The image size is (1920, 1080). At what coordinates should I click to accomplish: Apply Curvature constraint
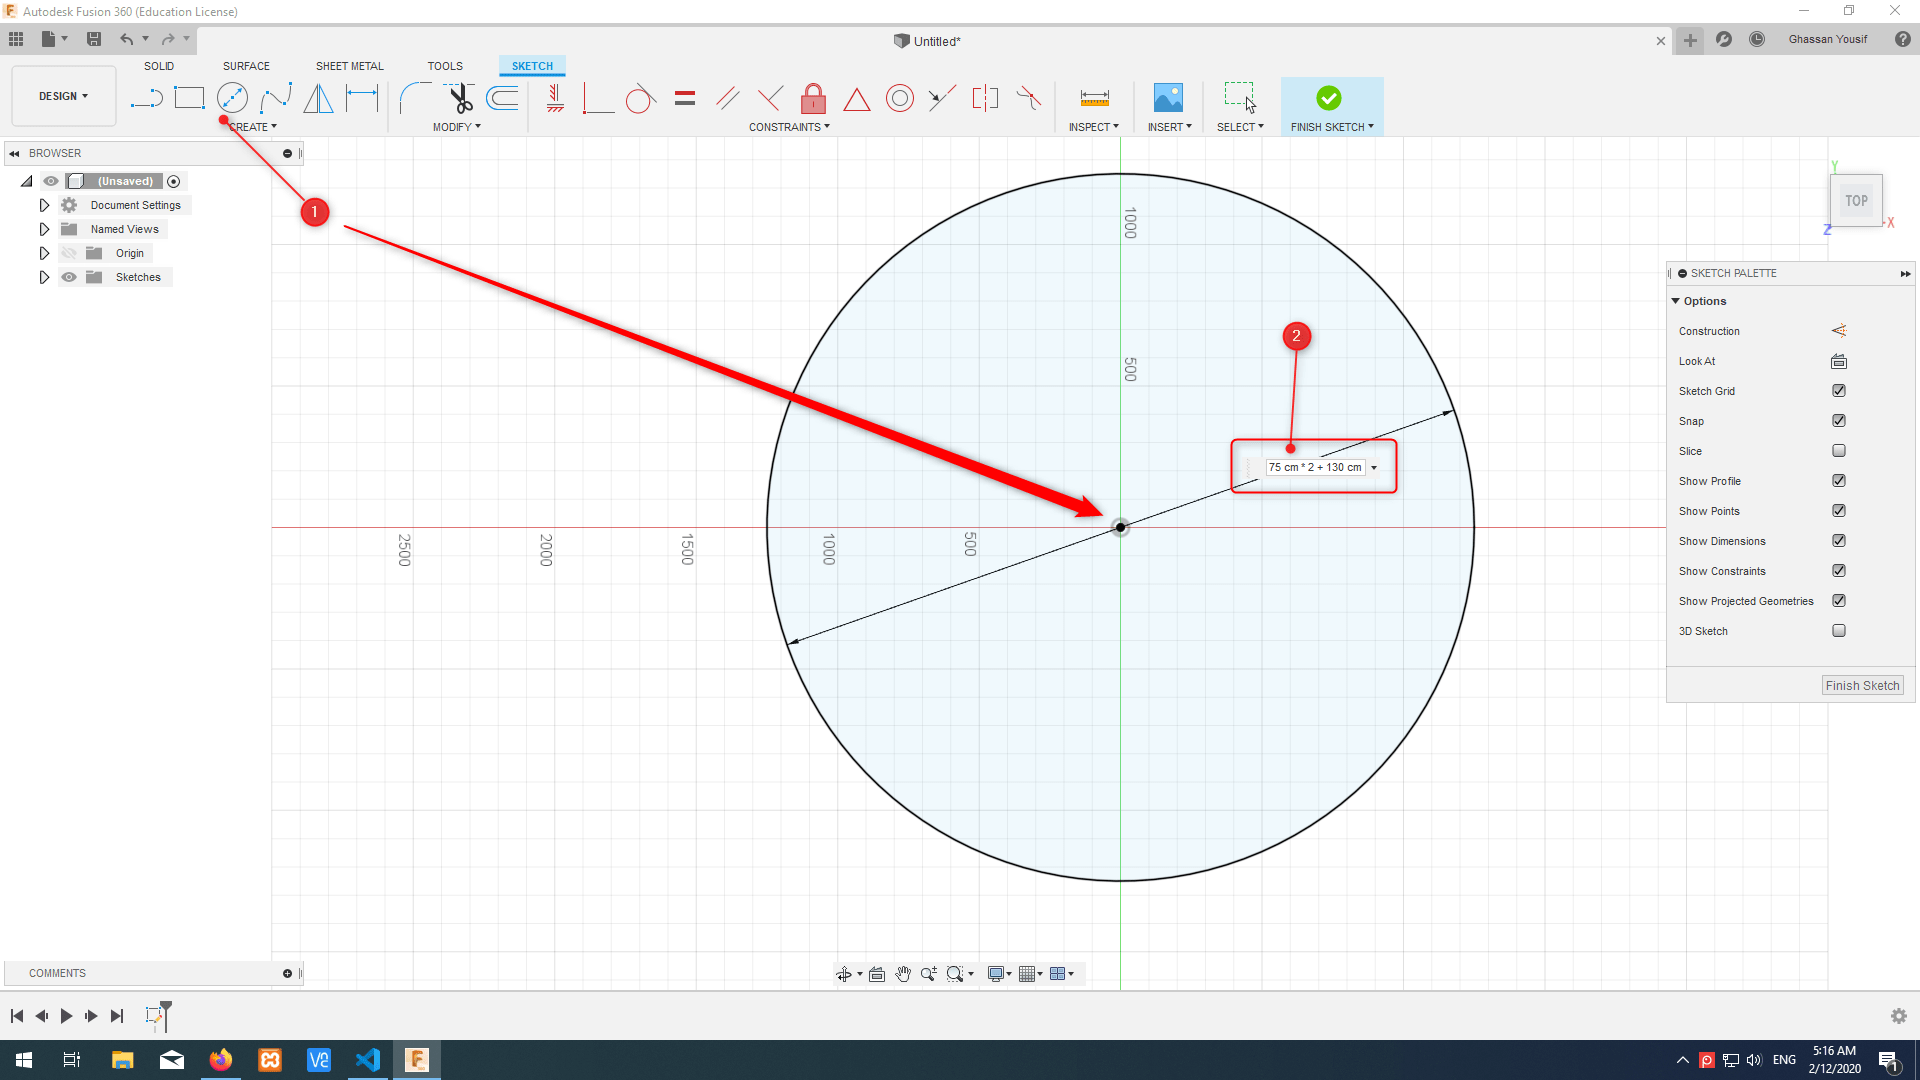(x=1028, y=98)
